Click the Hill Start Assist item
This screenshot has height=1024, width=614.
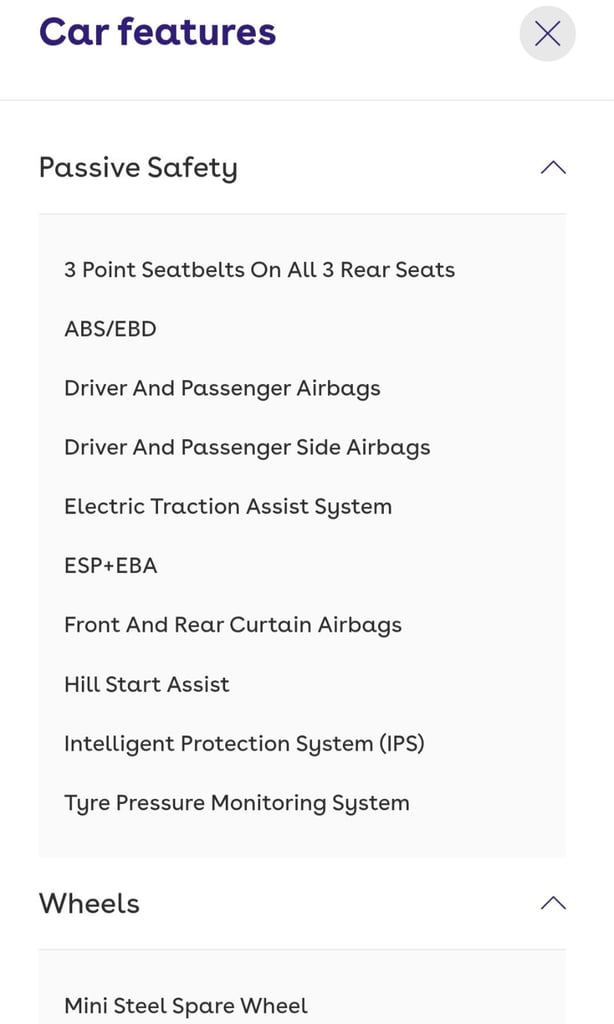point(147,685)
